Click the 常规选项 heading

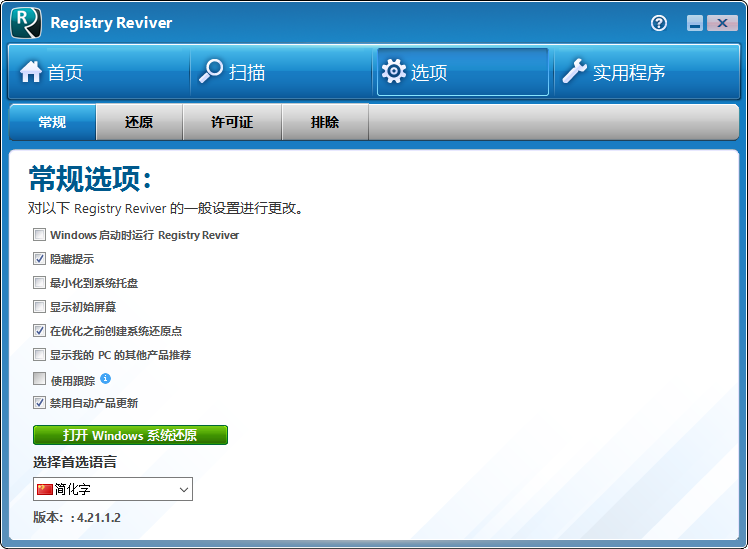(90, 179)
